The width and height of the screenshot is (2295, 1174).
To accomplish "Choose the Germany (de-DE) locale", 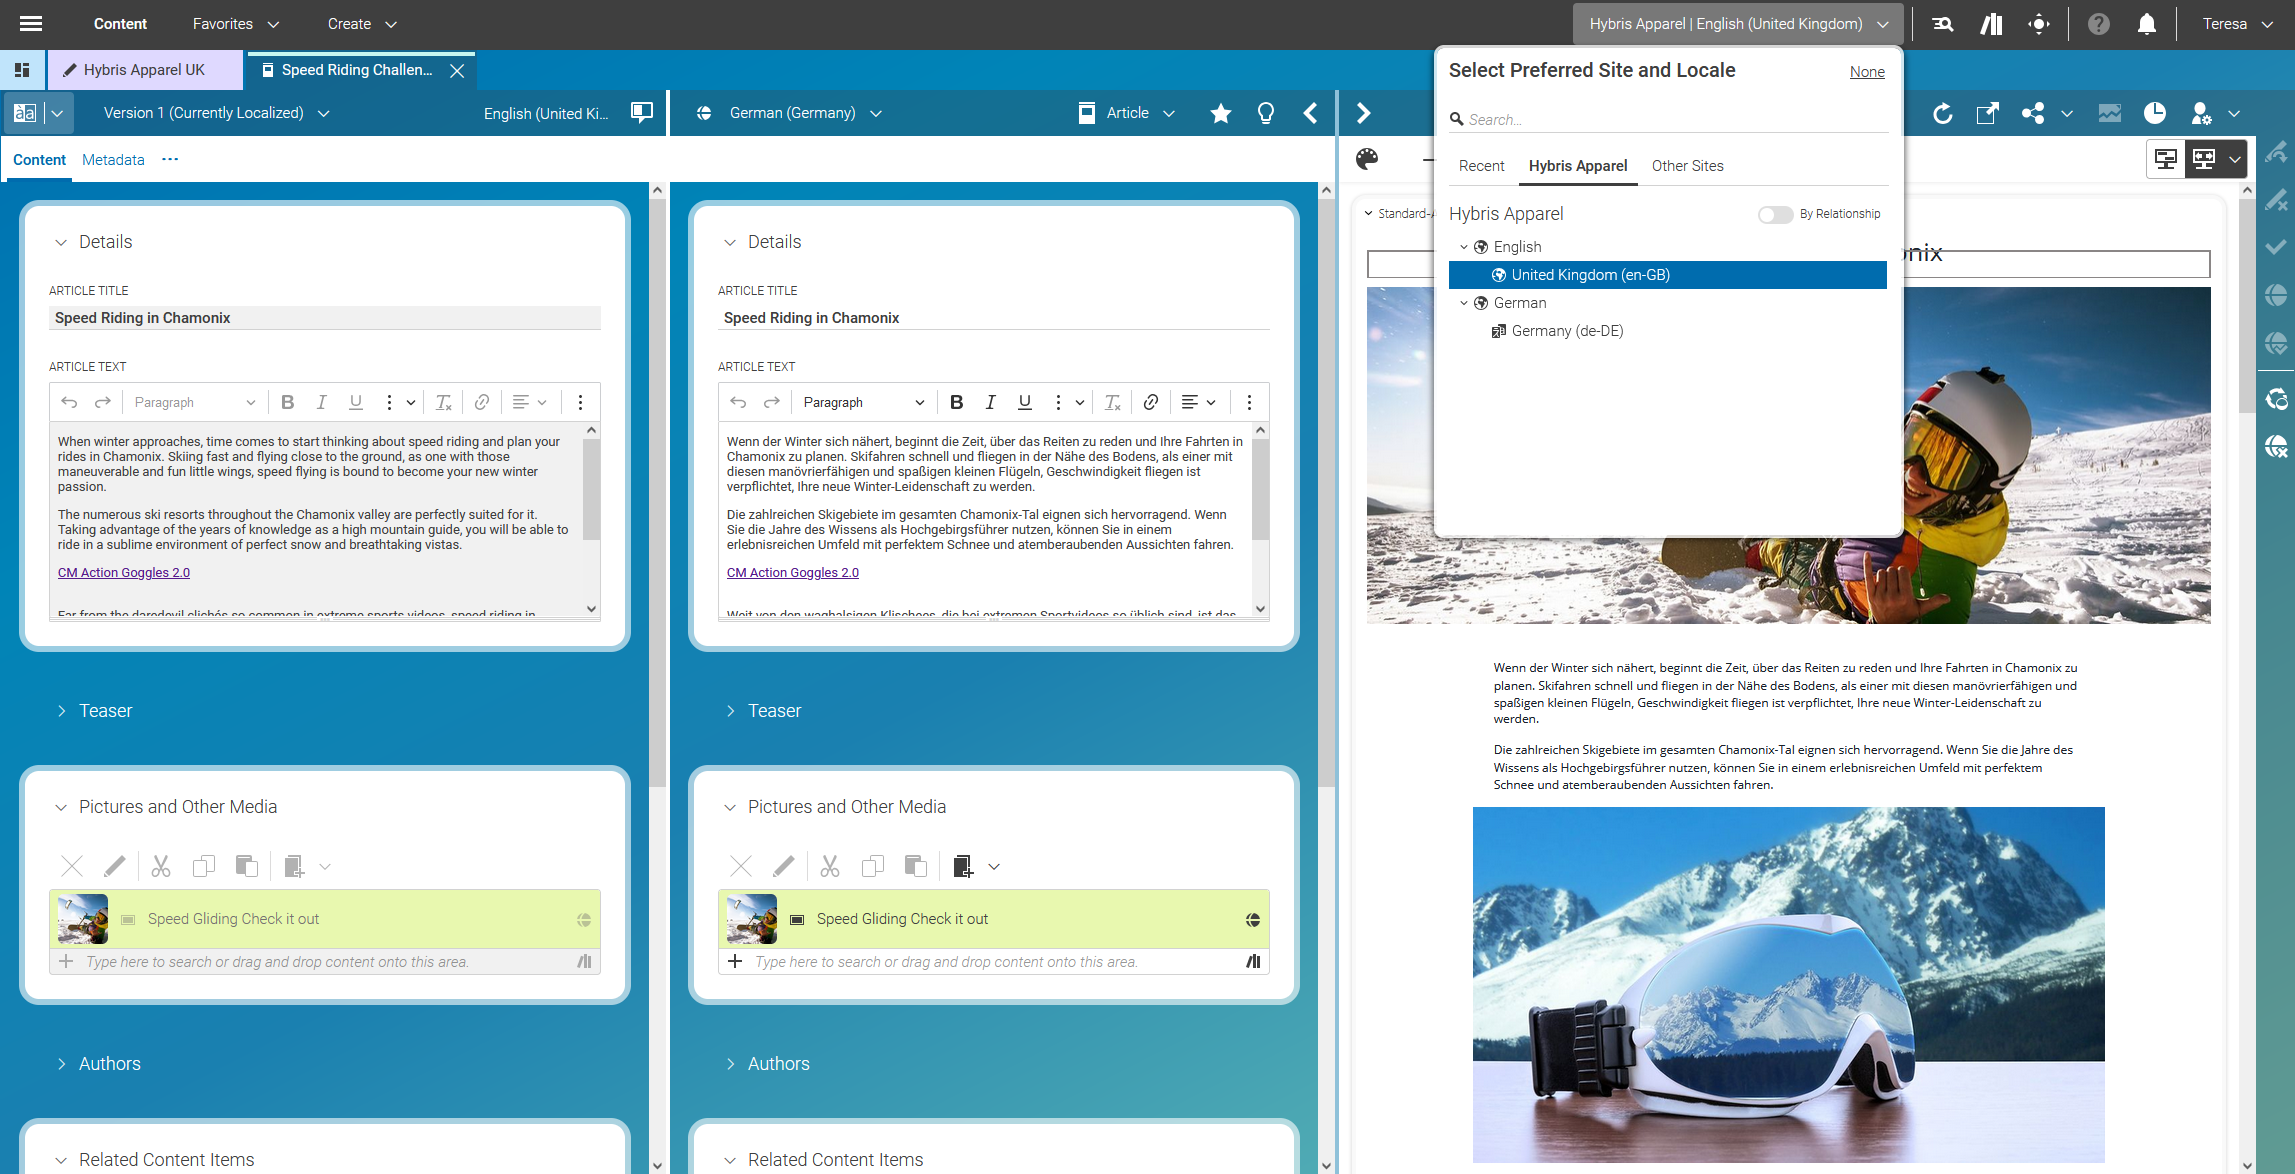I will click(1566, 331).
